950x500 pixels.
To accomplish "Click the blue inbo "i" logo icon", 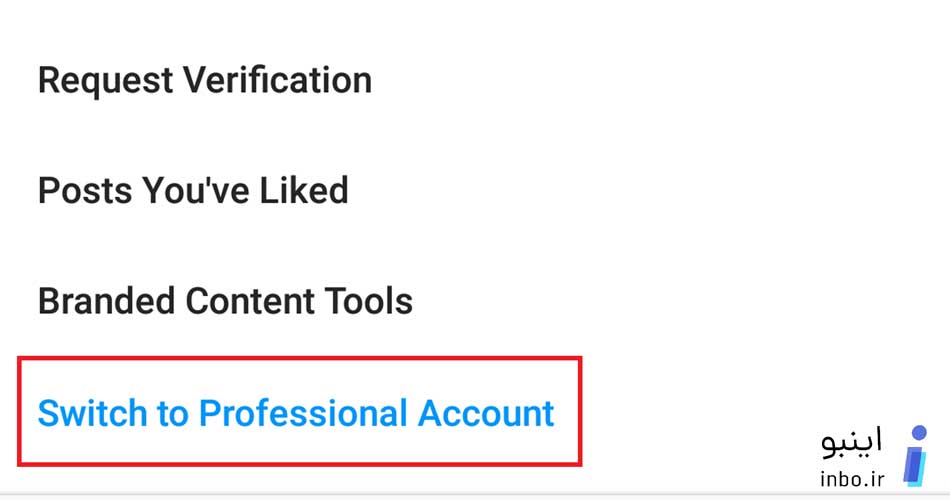I will tap(915, 456).
